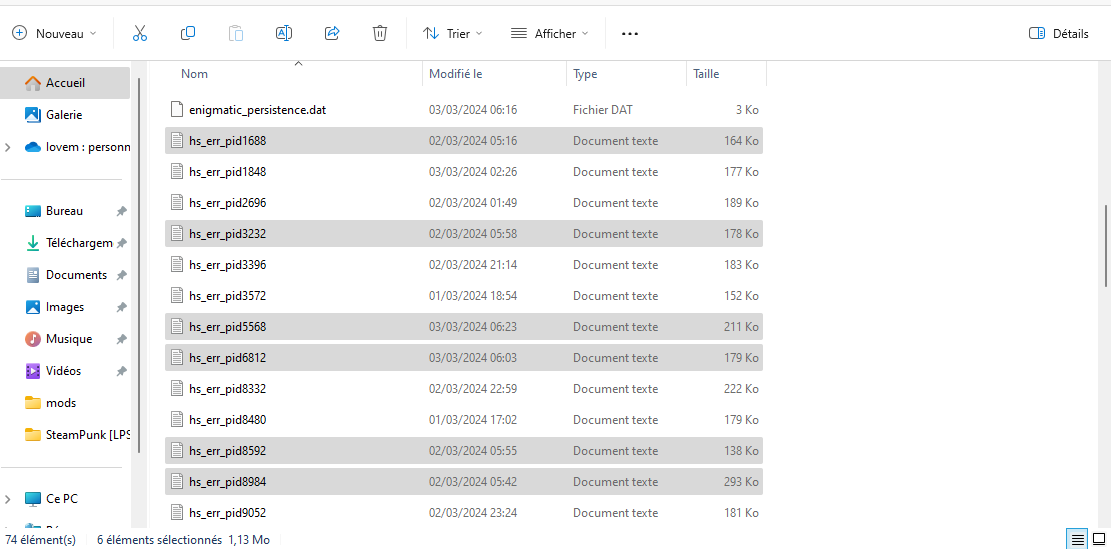Expand the Ce PC chevron
Image resolution: width=1111 pixels, height=549 pixels.
8,499
